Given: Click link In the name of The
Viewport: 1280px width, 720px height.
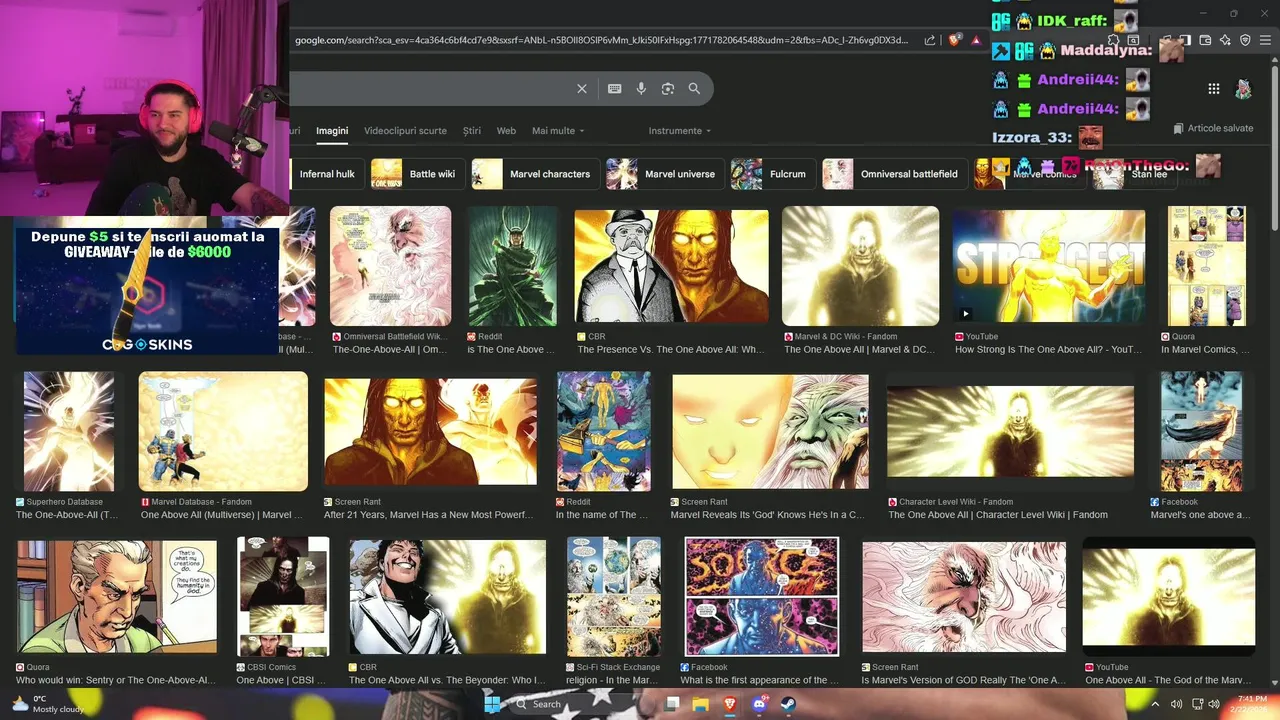Looking at the screenshot, I should point(602,515).
